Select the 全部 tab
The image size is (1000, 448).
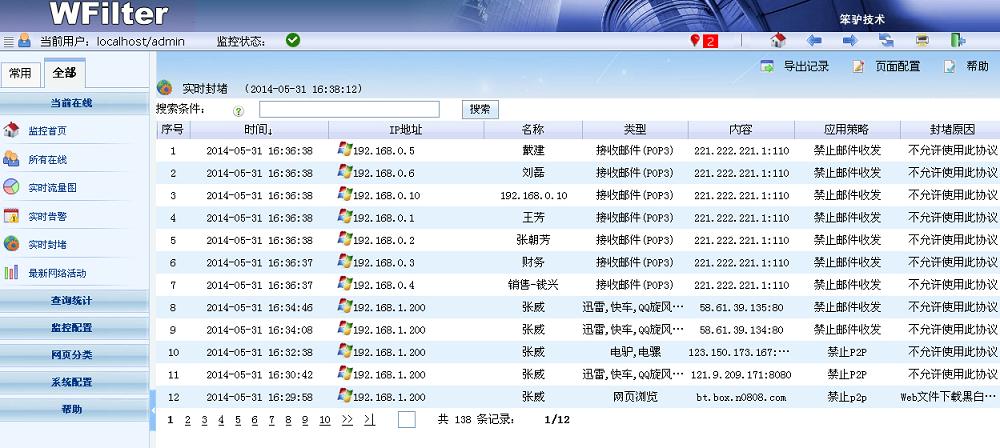[x=64, y=73]
